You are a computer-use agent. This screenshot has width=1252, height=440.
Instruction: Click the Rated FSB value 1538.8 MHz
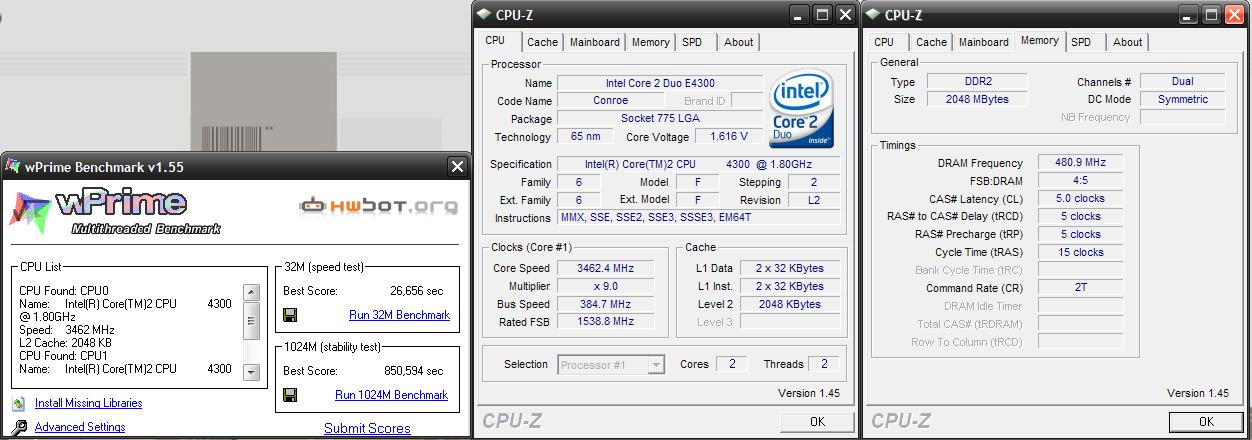coord(605,322)
